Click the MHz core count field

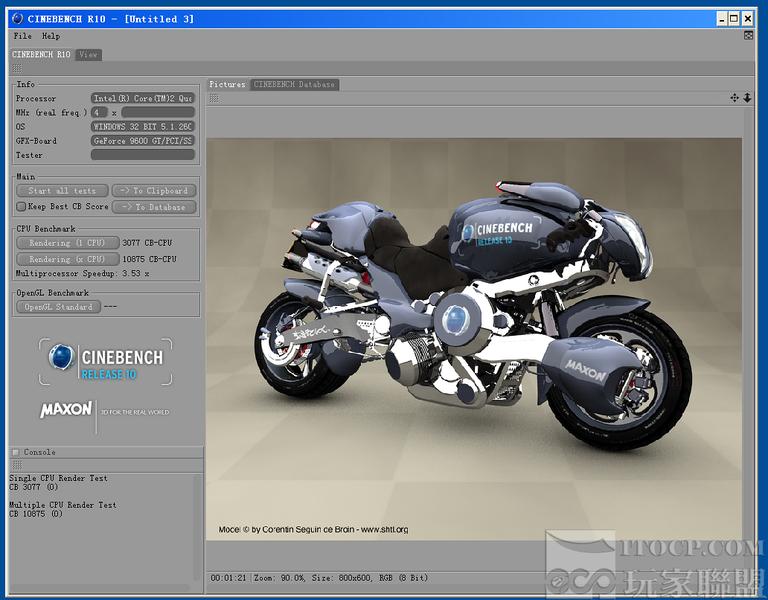pyautogui.click(x=99, y=113)
